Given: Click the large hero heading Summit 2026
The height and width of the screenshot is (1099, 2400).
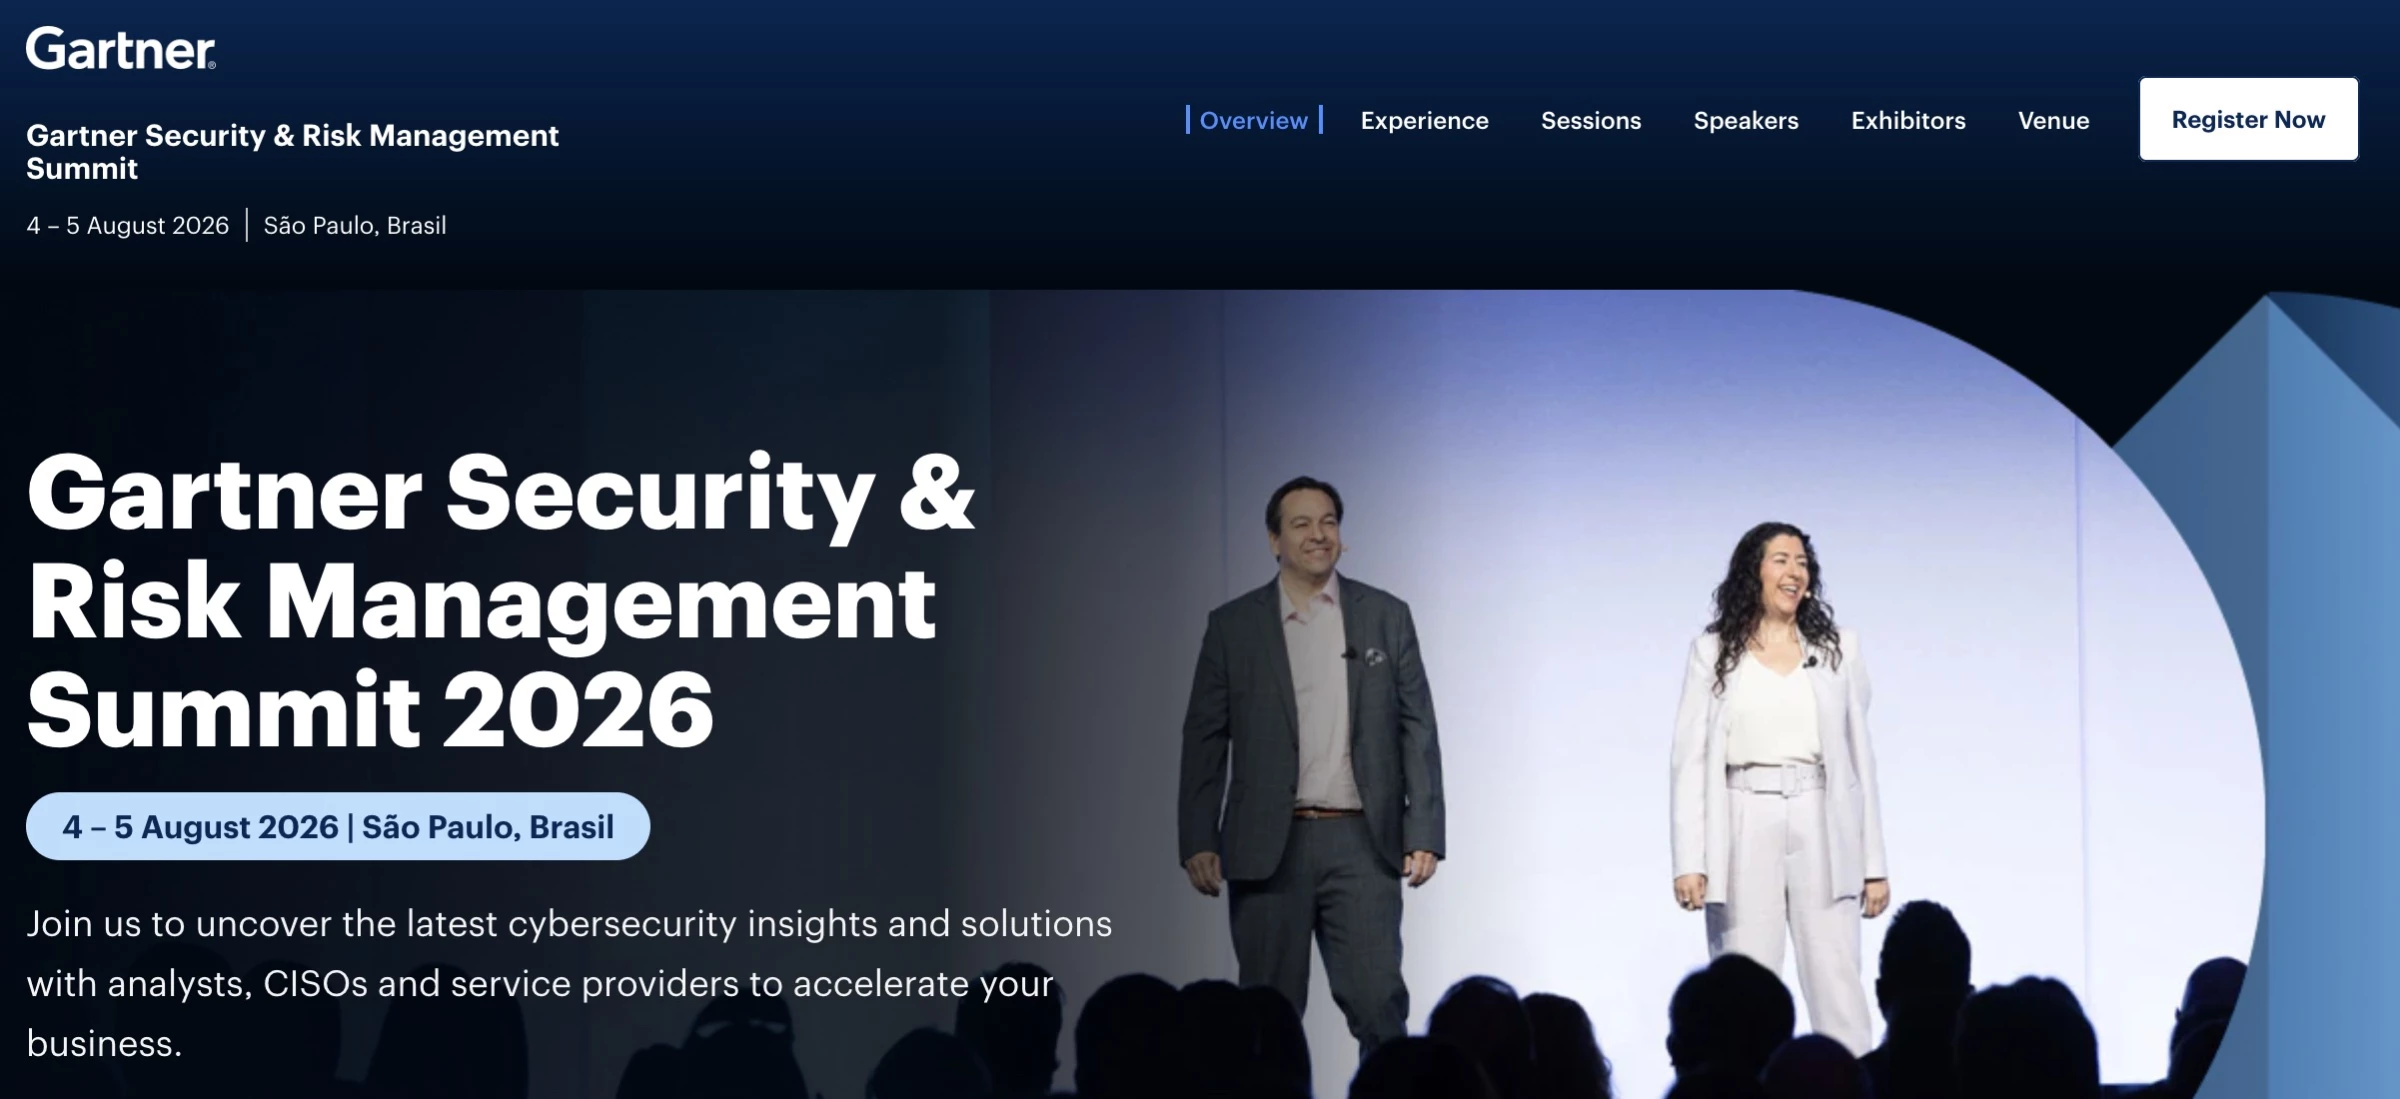Looking at the screenshot, I should [x=370, y=709].
